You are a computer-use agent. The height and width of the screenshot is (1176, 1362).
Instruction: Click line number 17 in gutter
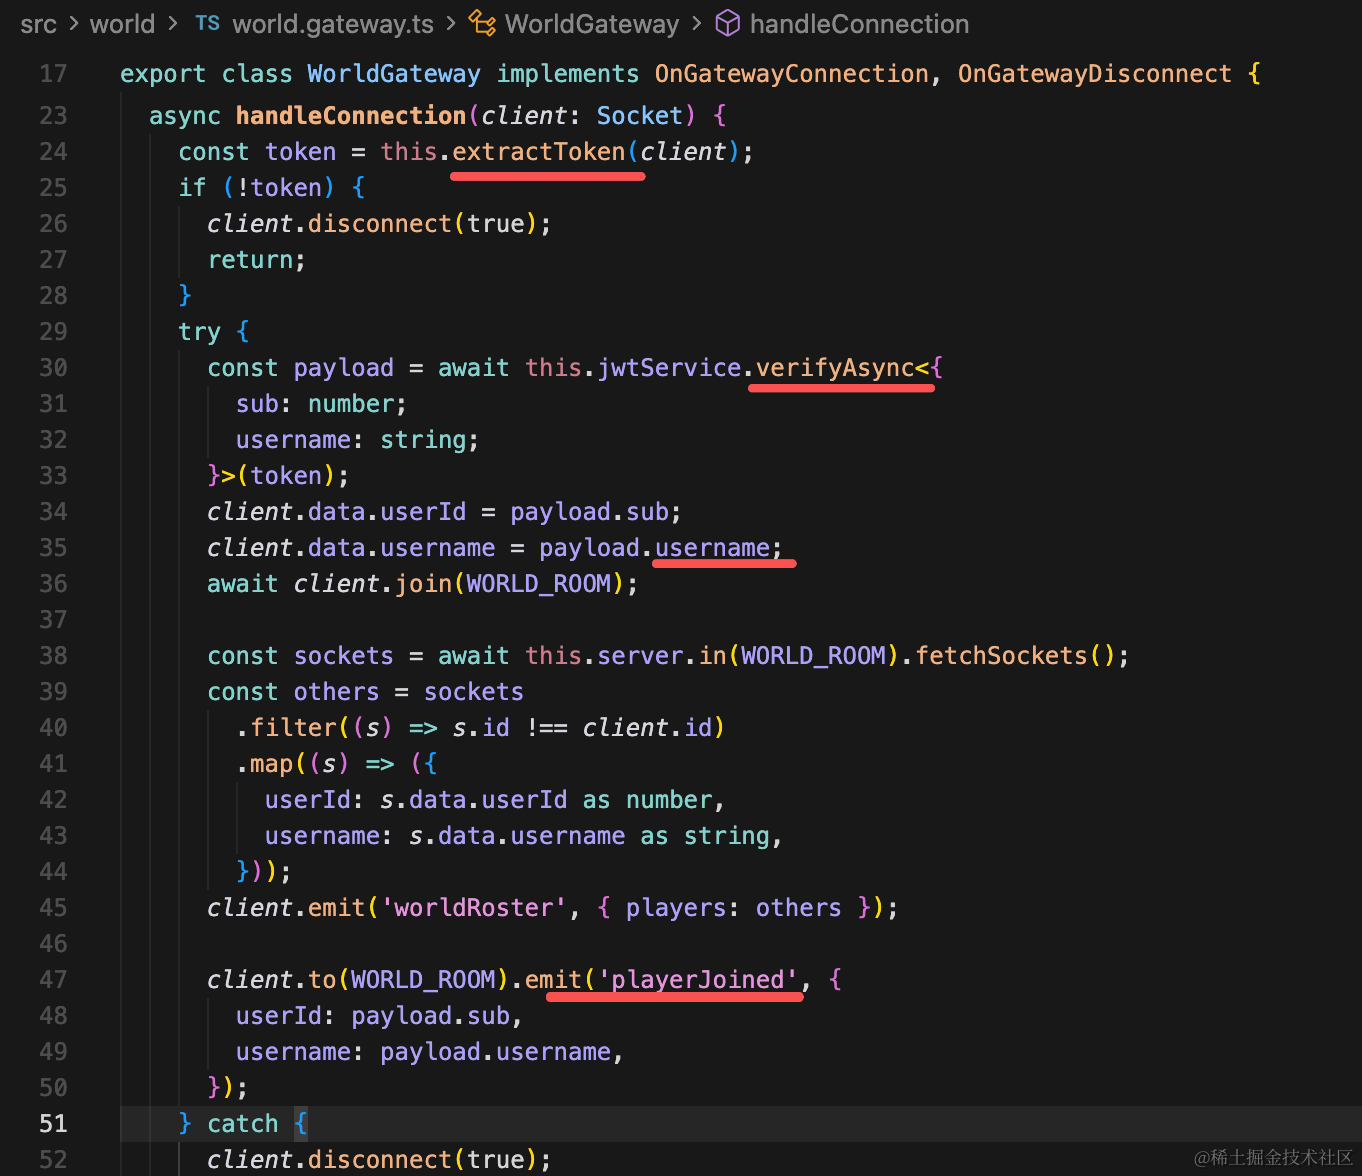coord(53,74)
